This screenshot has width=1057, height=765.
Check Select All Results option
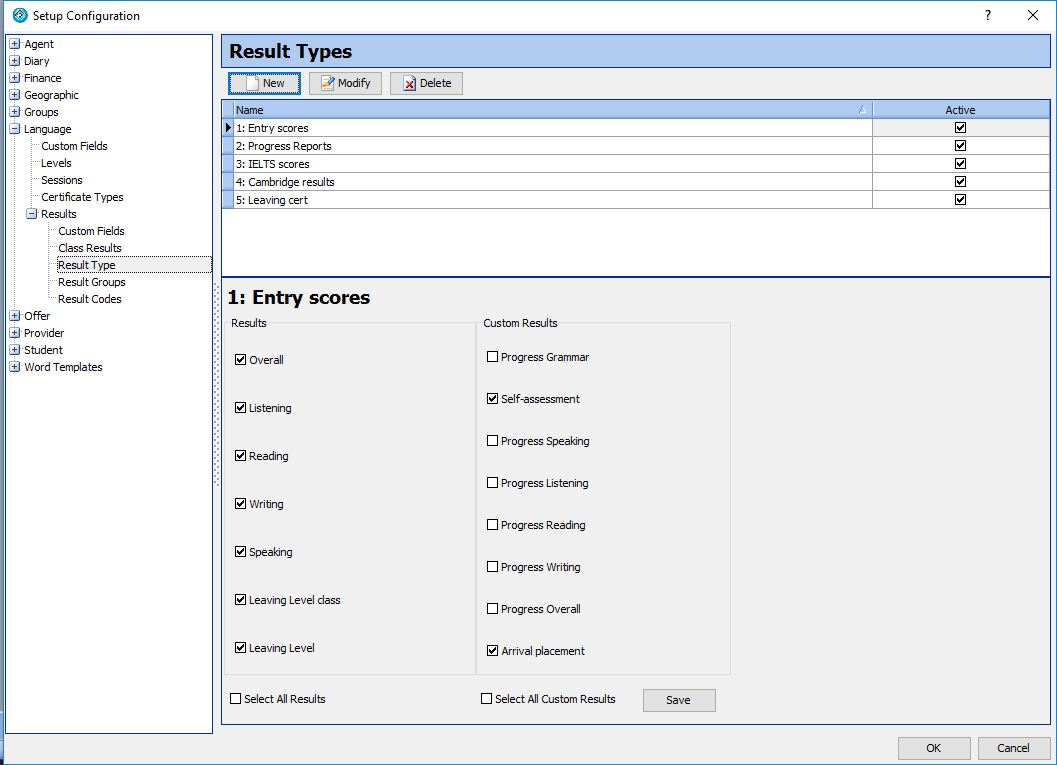pyautogui.click(x=236, y=699)
